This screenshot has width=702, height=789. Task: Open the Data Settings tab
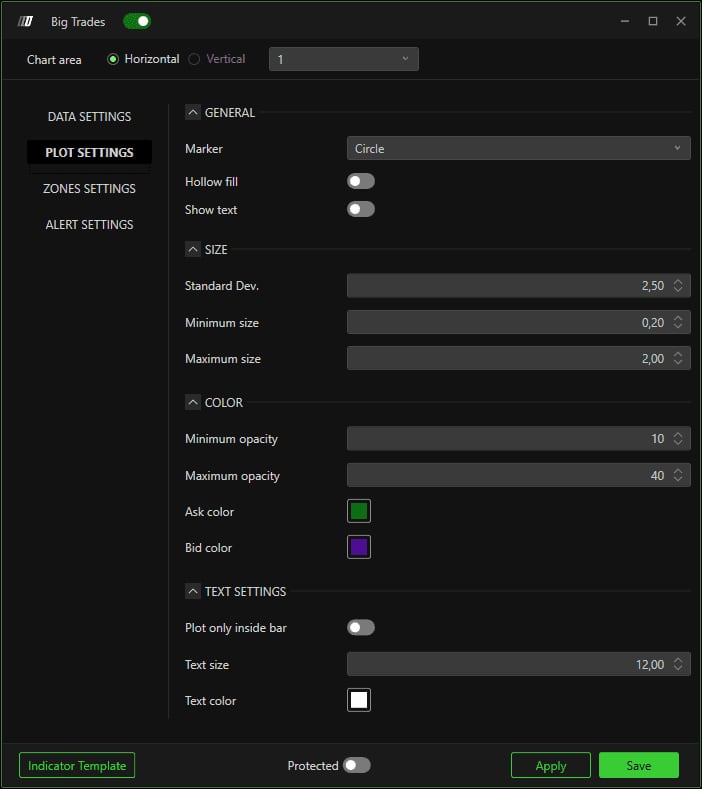click(90, 117)
